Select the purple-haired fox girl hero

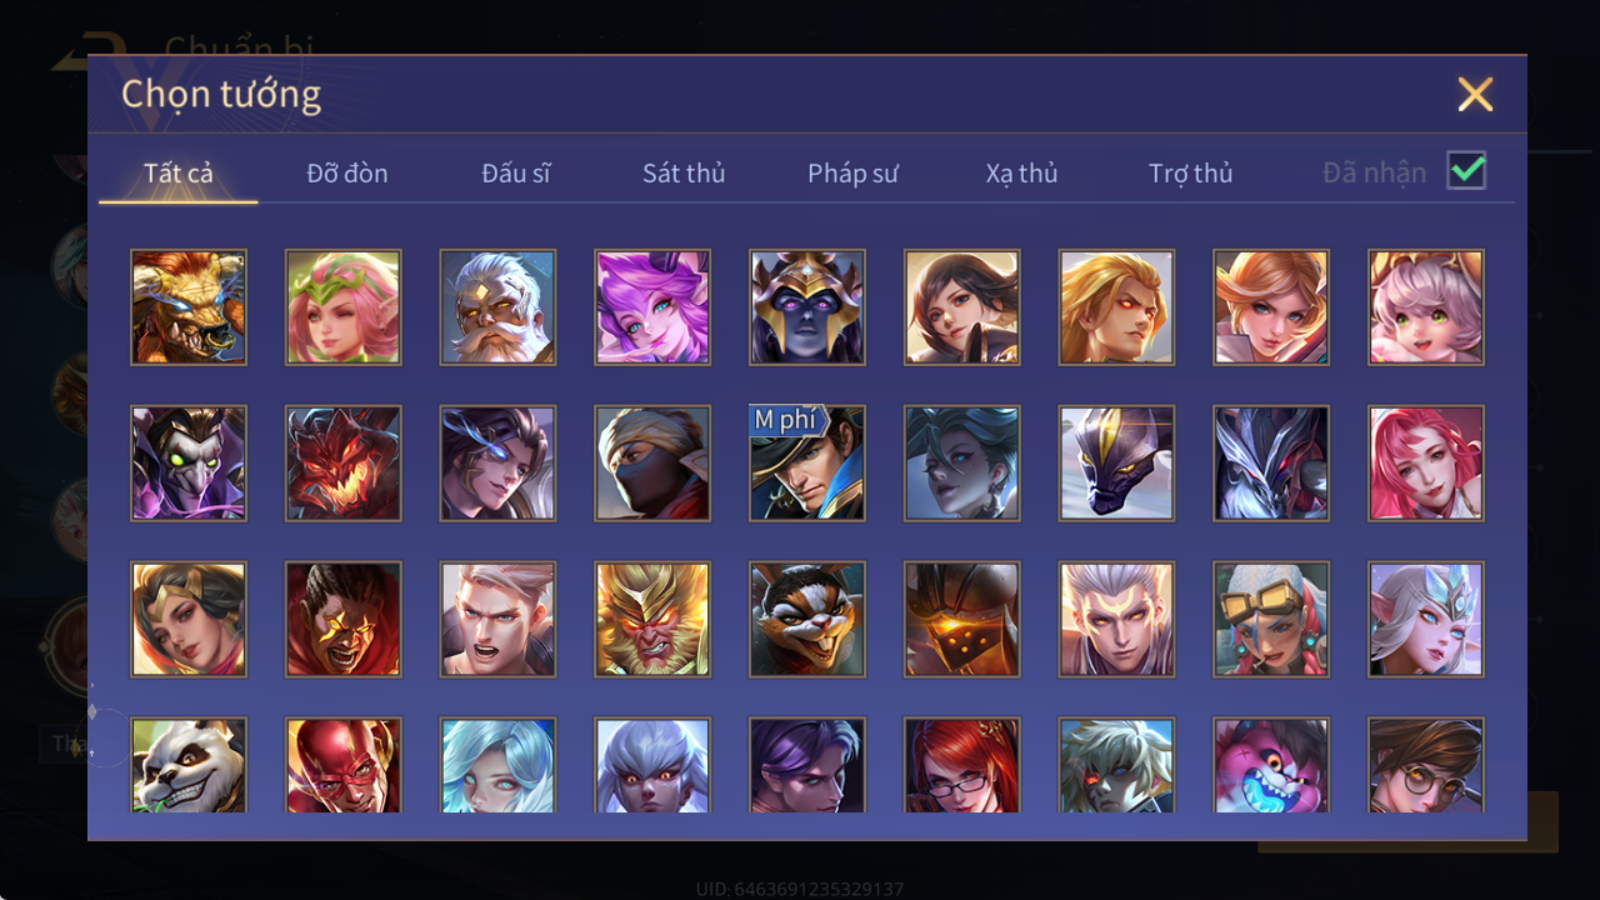[652, 307]
